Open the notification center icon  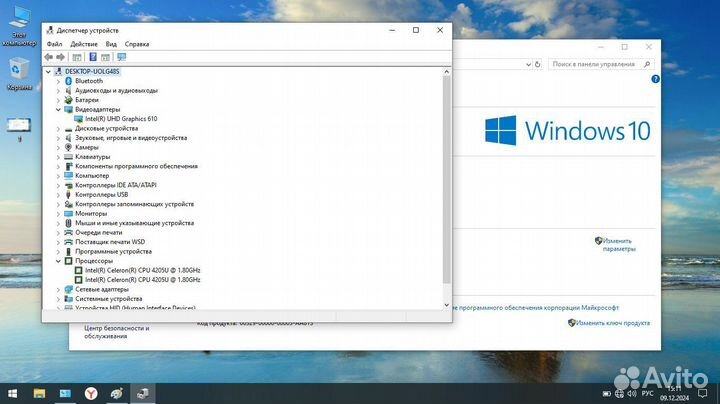point(703,393)
